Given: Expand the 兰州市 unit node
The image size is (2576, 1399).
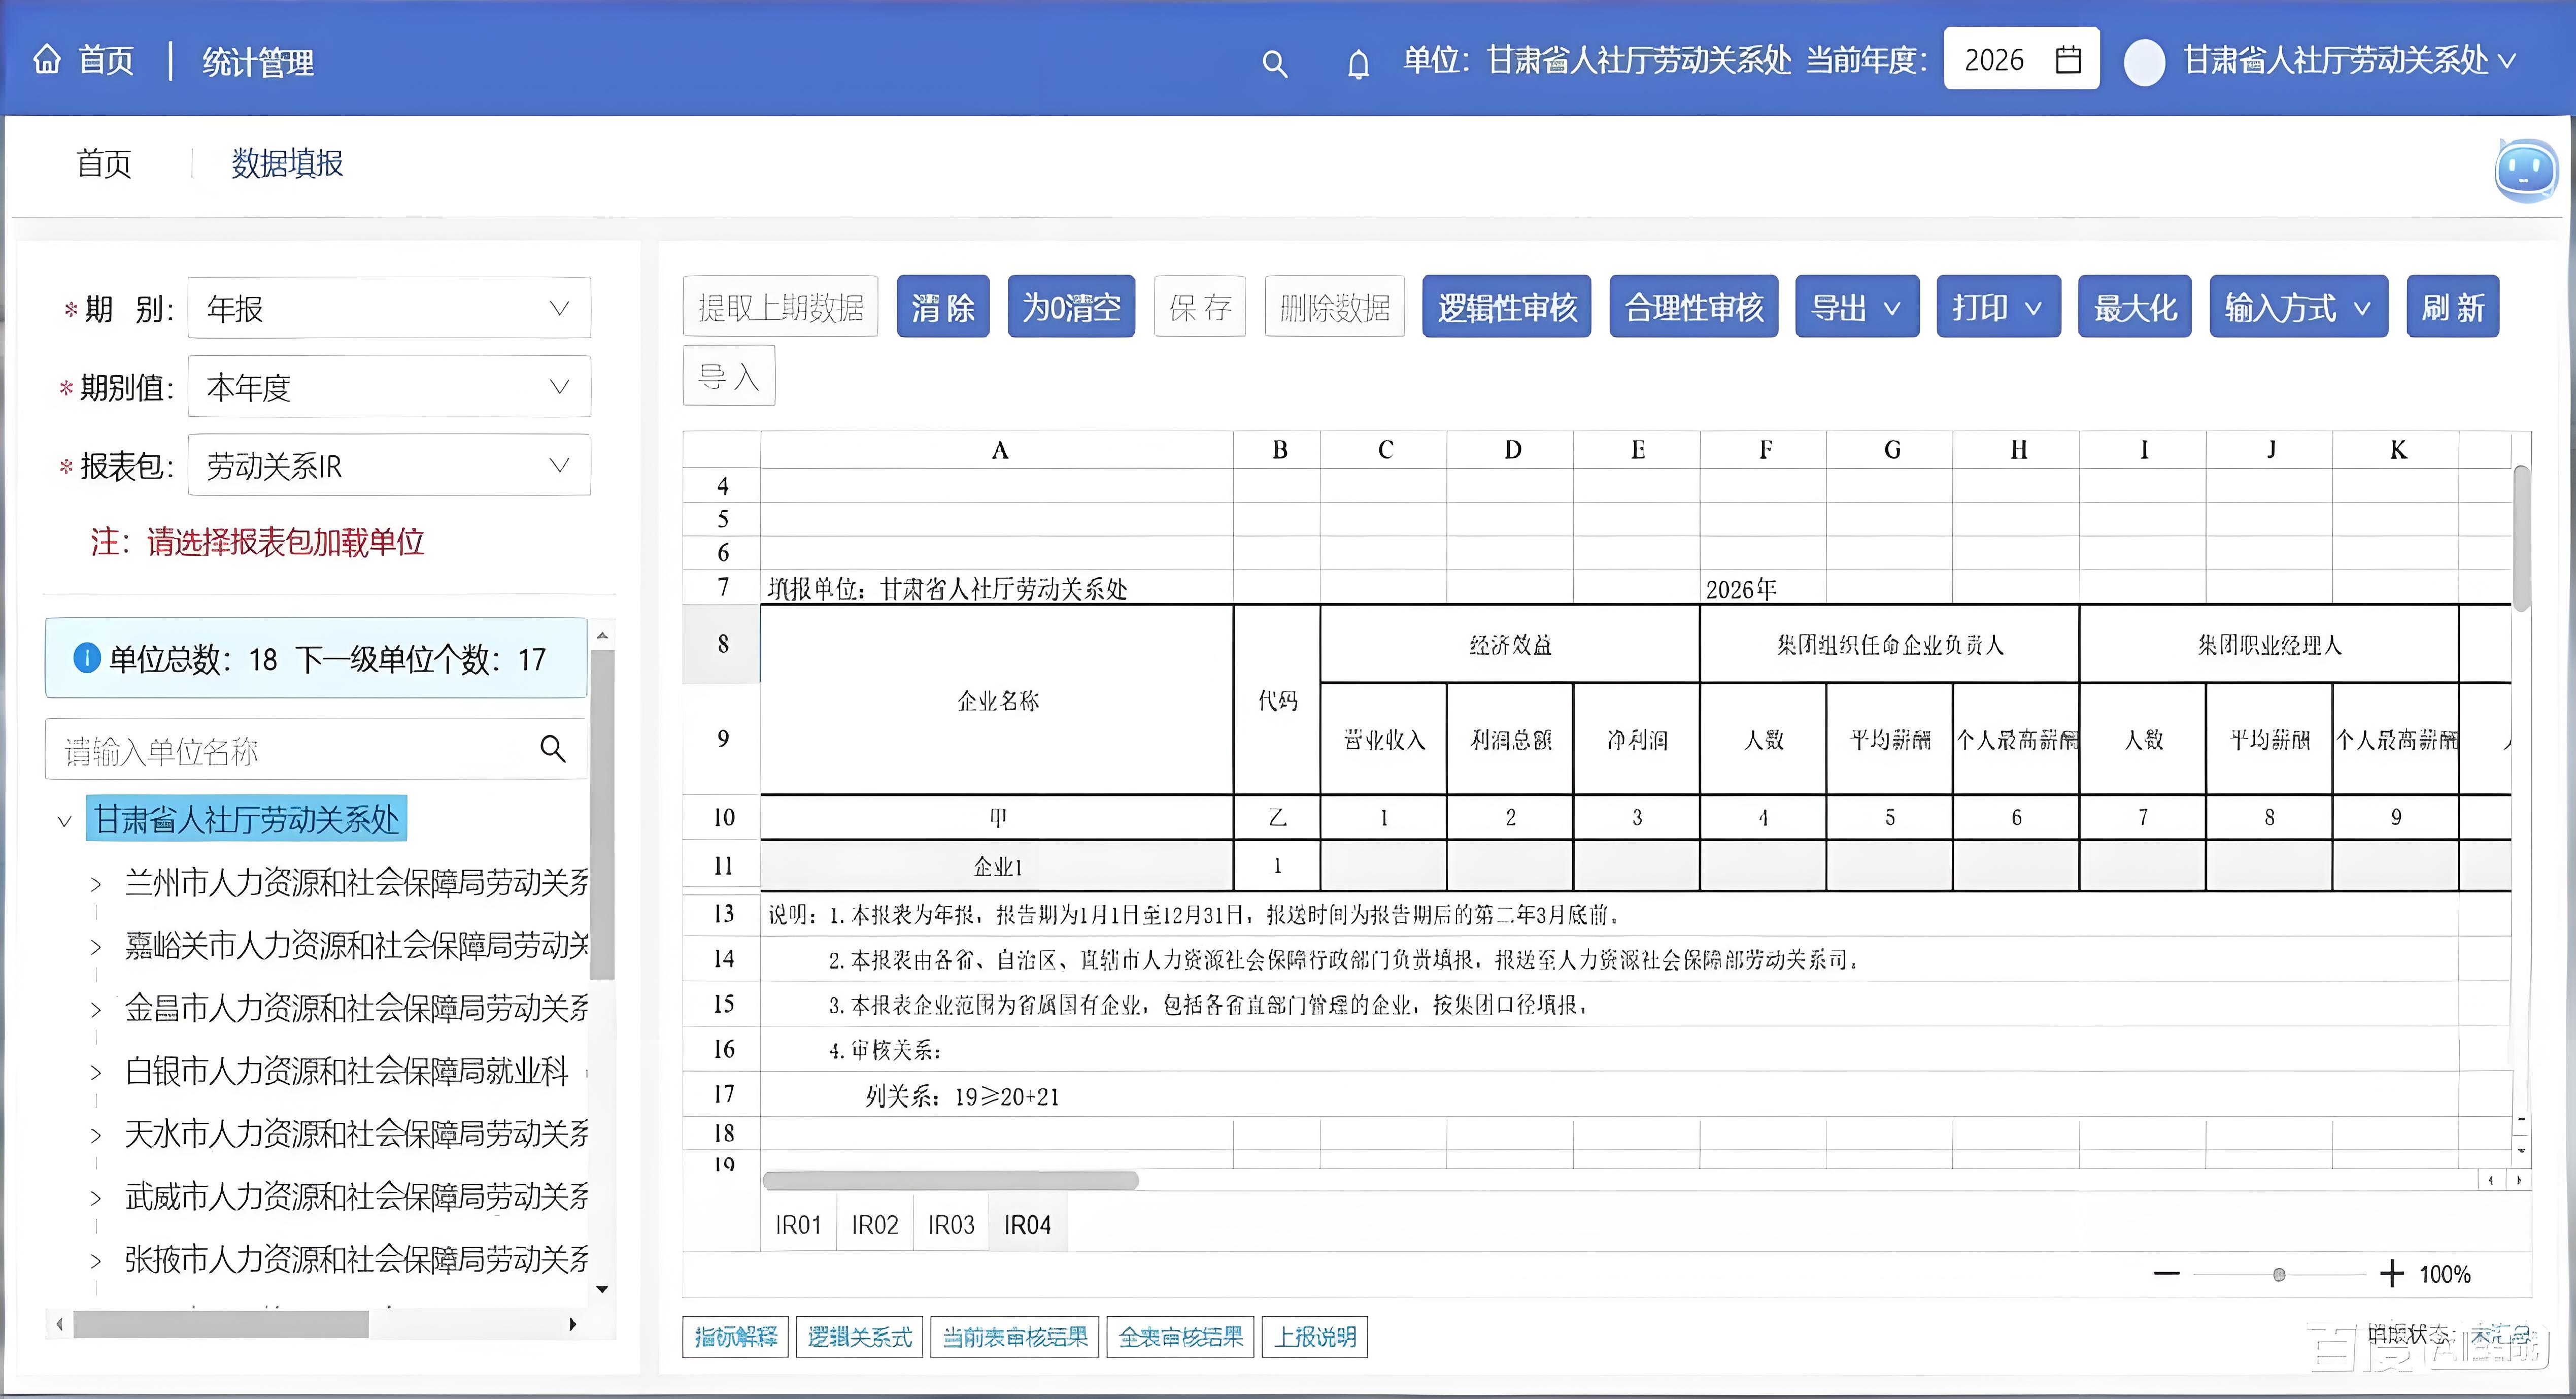Looking at the screenshot, I should click(95, 884).
